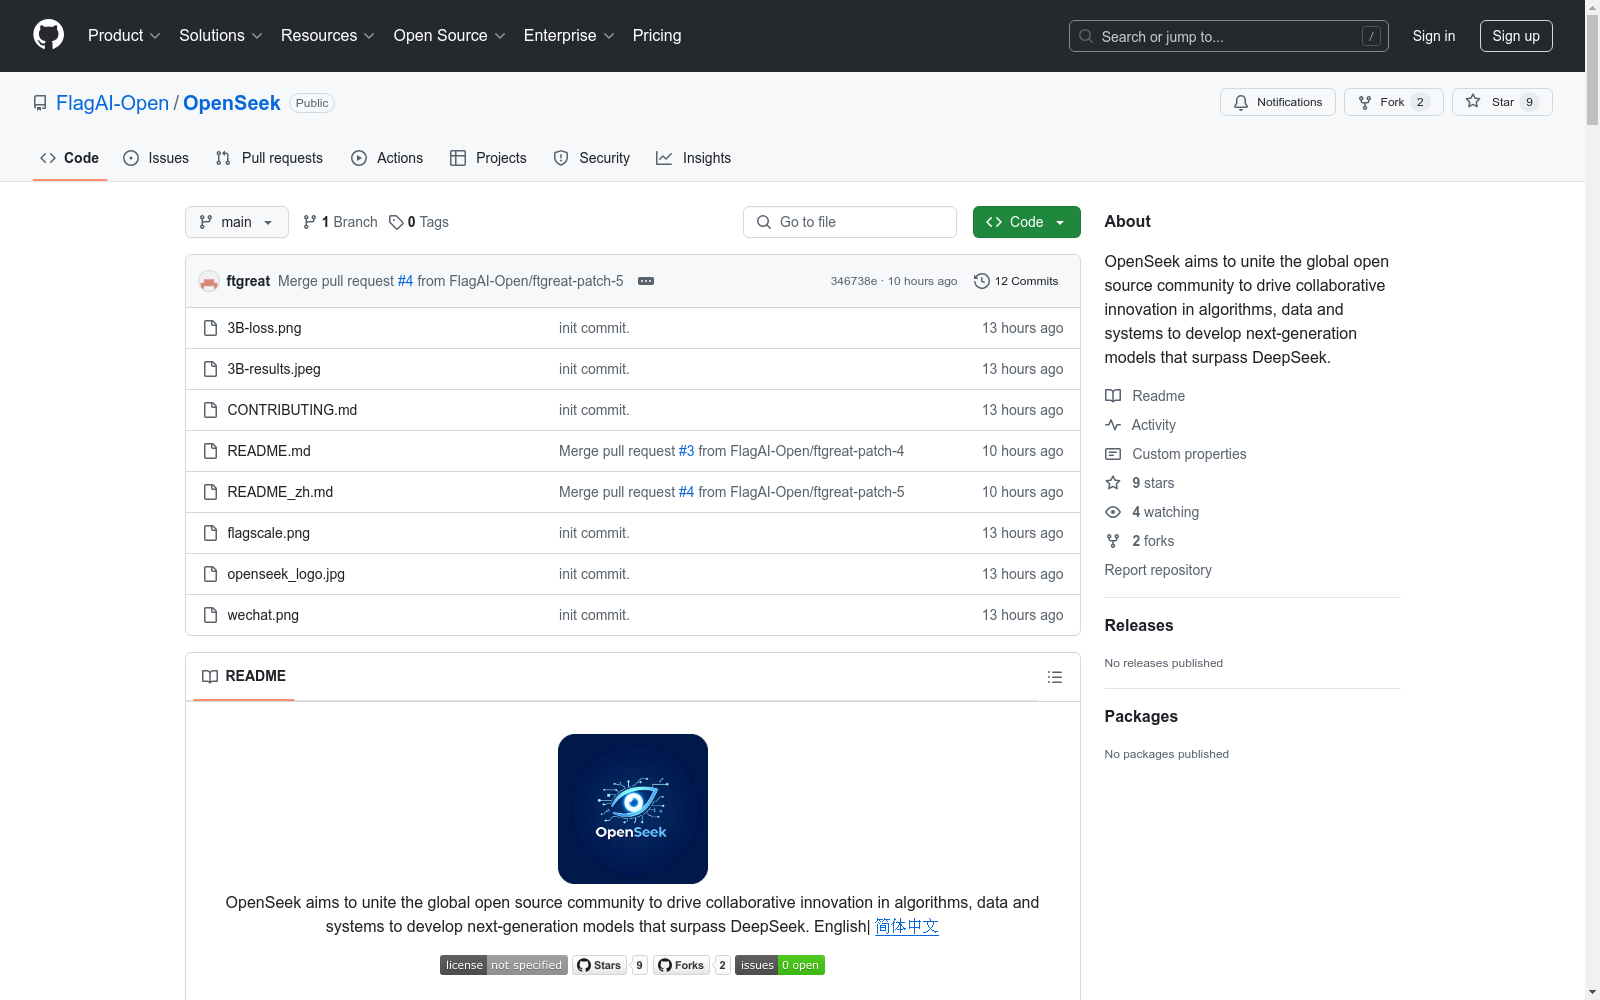Focus the Go to file field
The image size is (1600, 1000).
click(x=850, y=222)
